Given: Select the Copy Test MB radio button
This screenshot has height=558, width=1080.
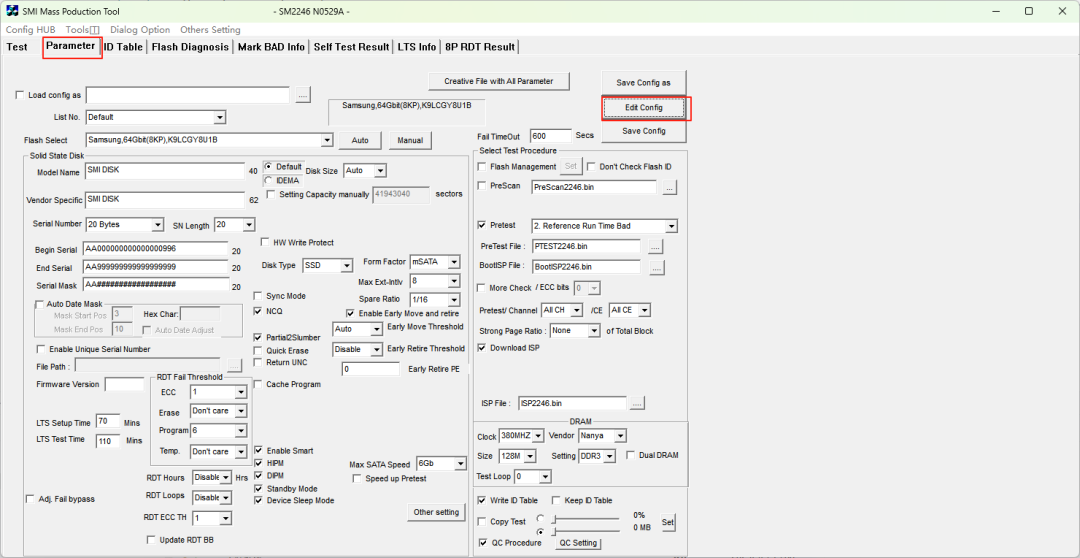Looking at the screenshot, I should pyautogui.click(x=541, y=531).
